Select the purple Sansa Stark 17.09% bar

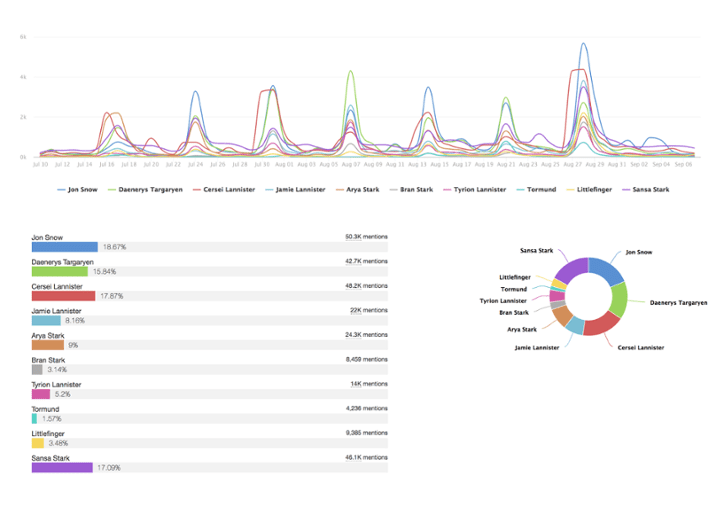62,467
